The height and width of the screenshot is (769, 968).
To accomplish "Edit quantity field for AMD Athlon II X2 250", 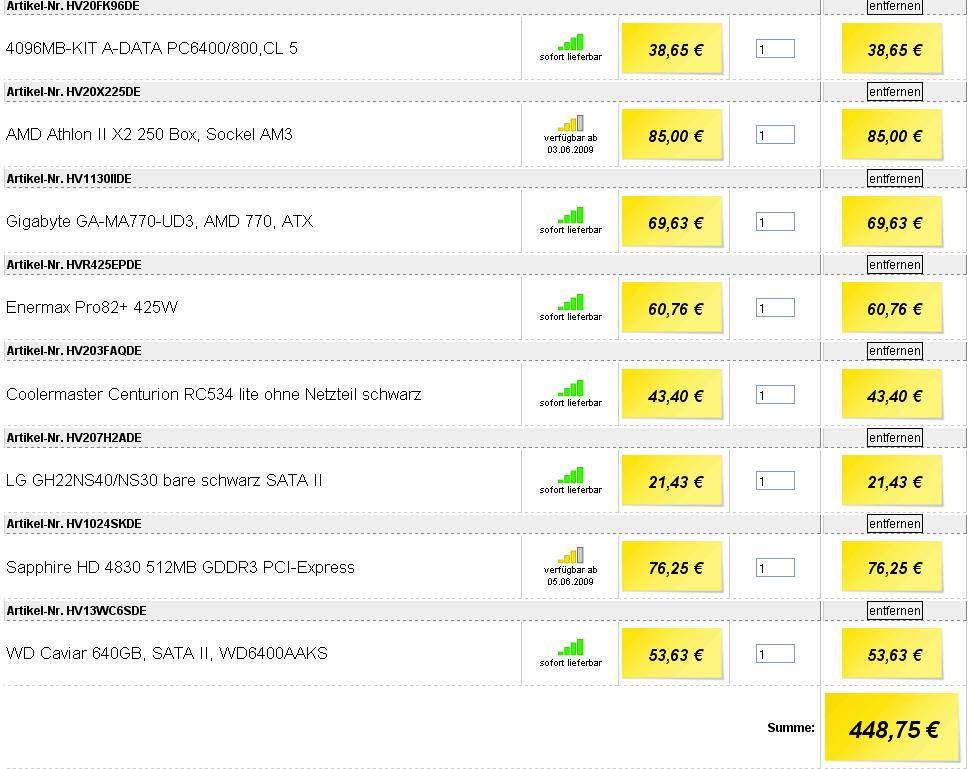I will click(775, 135).
